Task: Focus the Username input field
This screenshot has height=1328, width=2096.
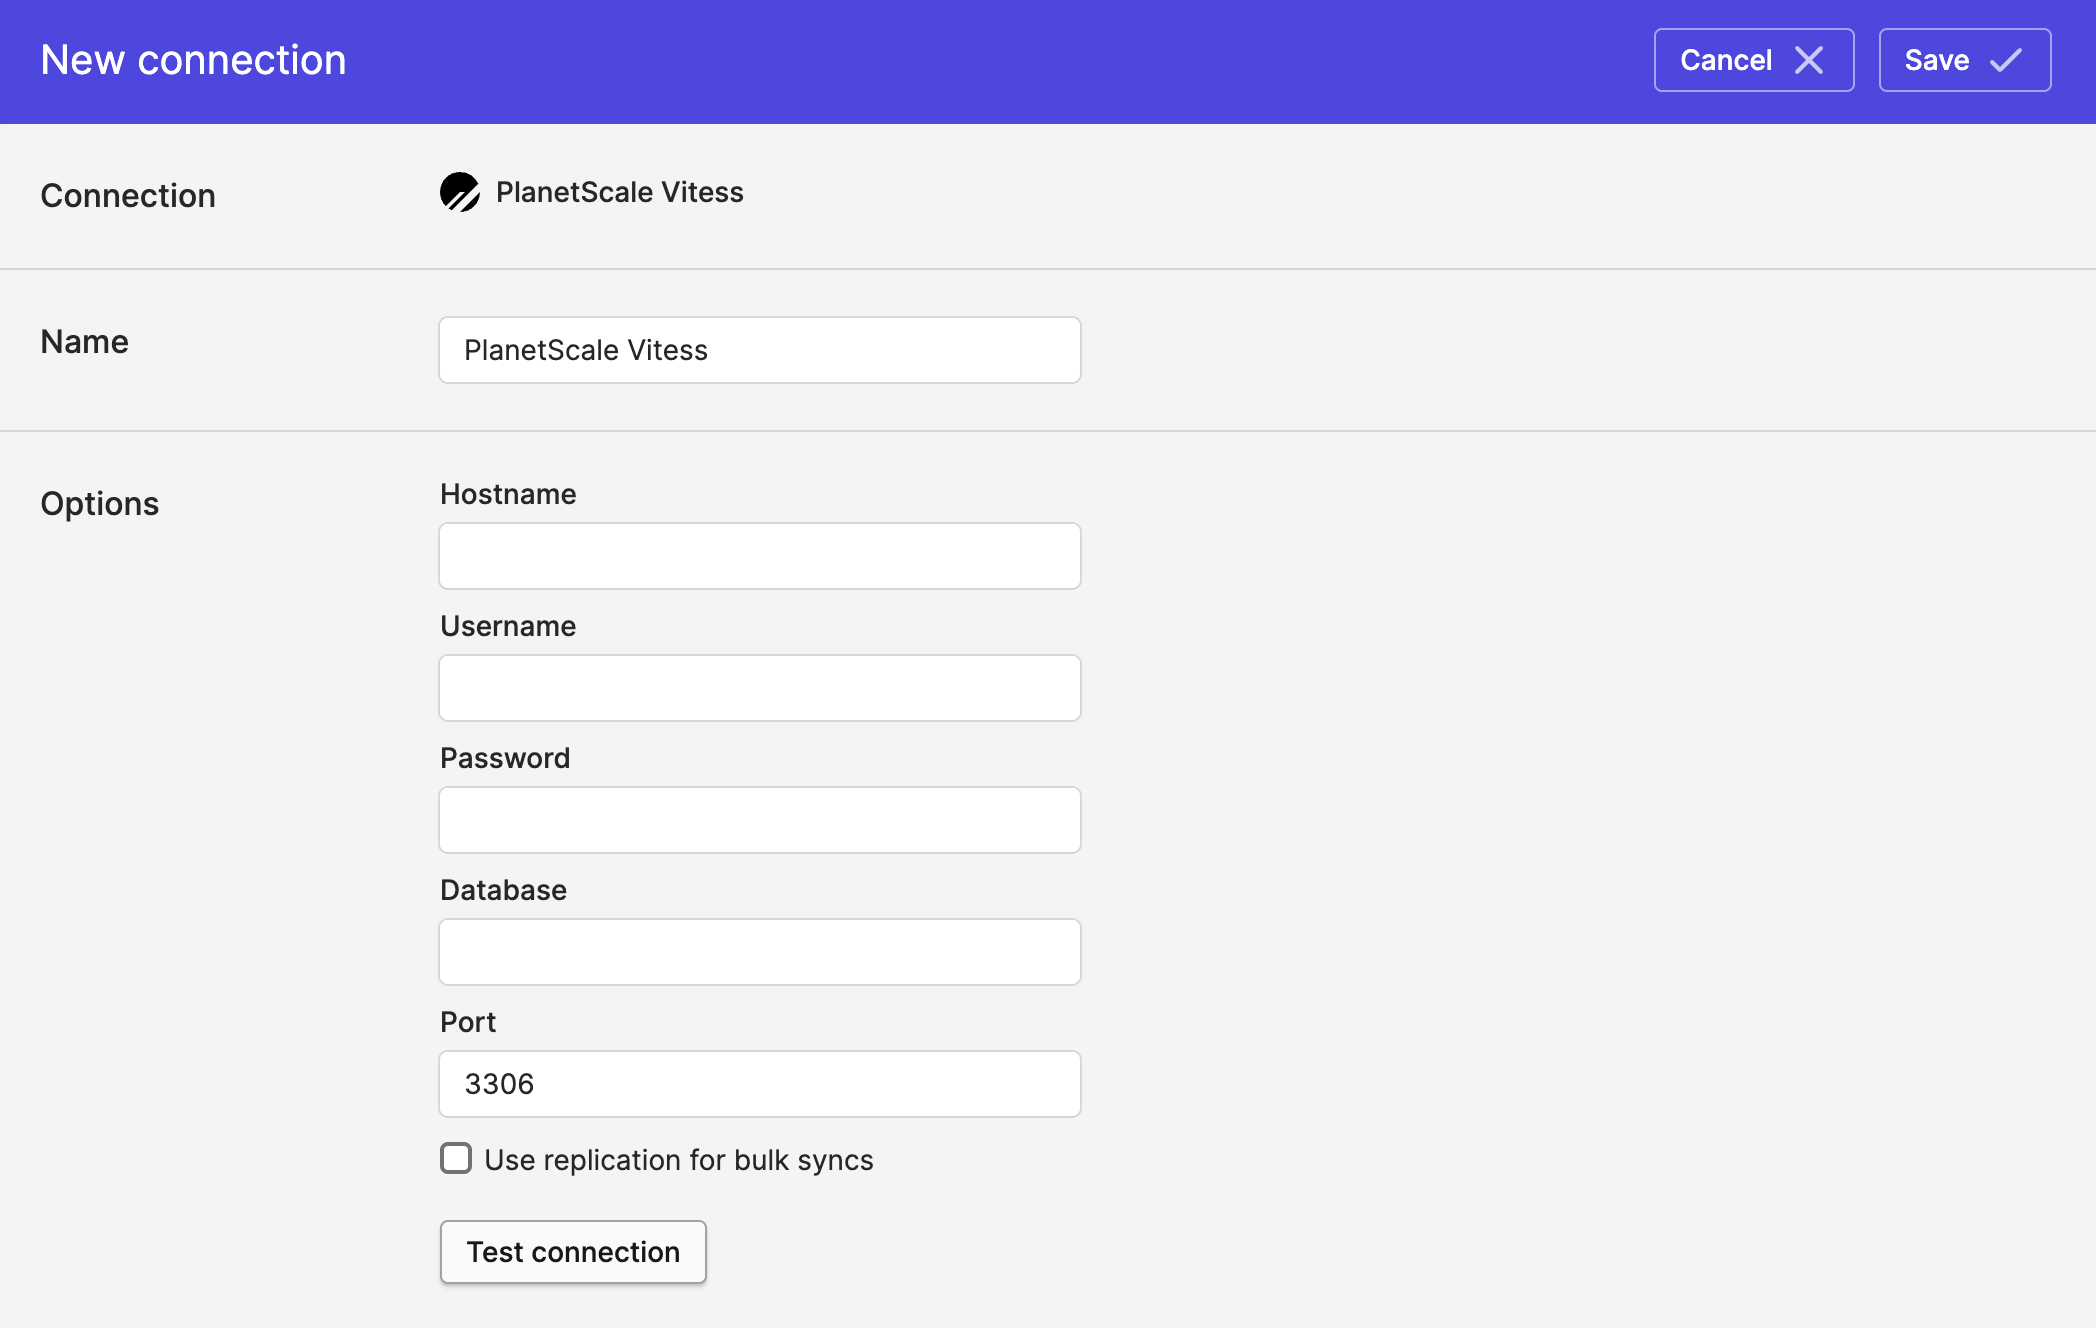Action: pos(760,688)
